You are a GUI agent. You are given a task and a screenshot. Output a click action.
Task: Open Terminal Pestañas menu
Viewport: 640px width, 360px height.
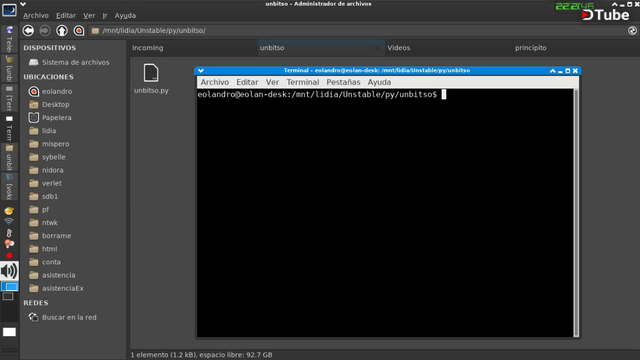pos(343,82)
